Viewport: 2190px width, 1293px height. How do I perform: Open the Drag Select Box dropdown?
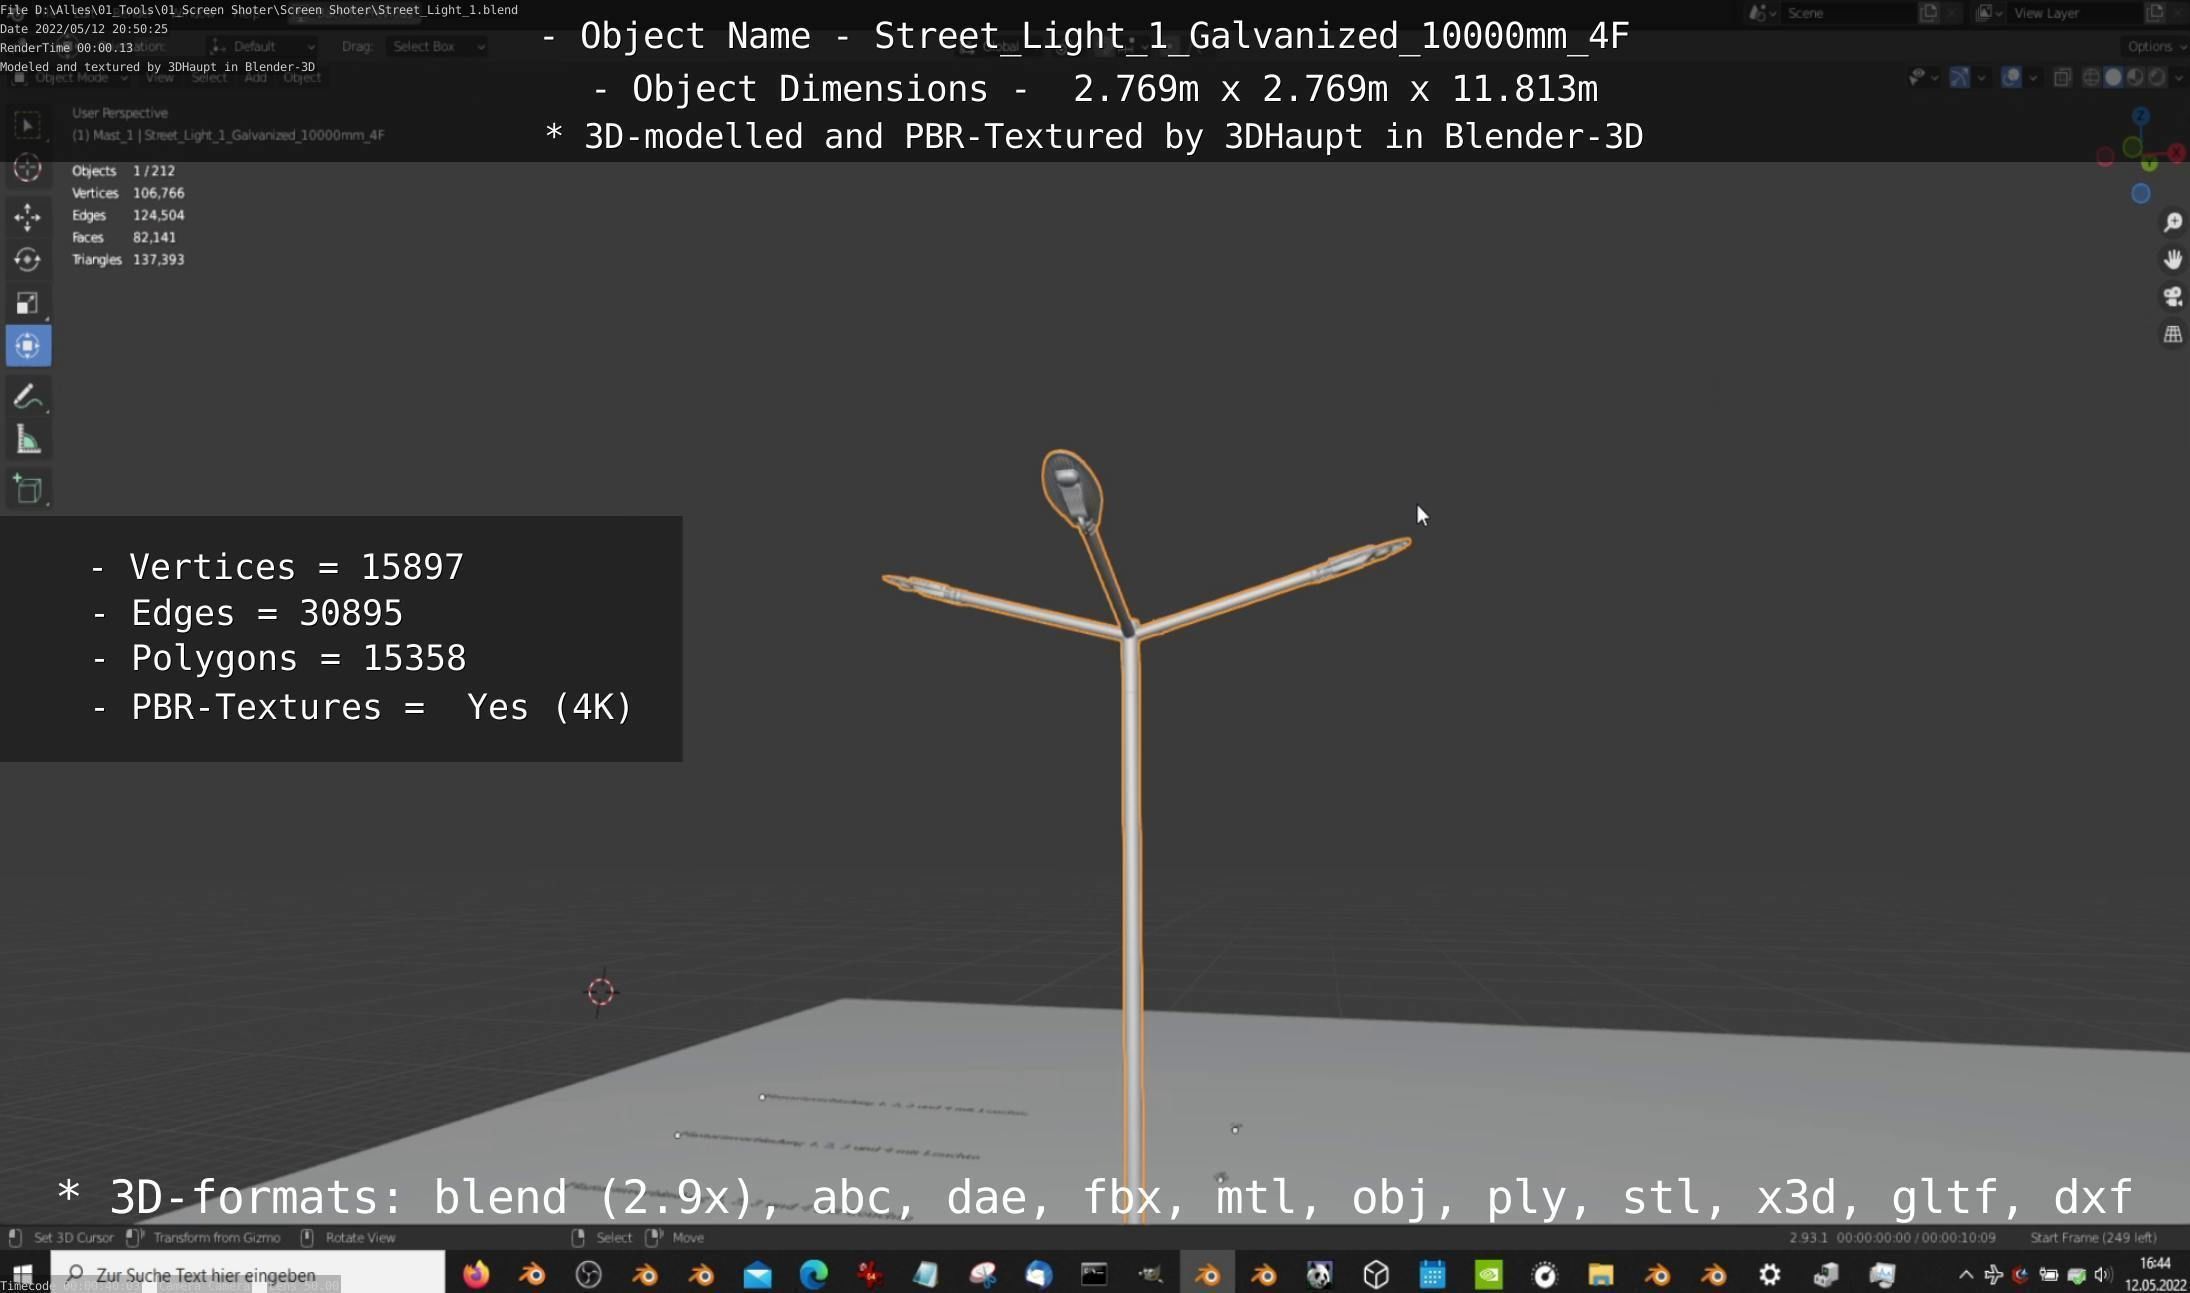[437, 46]
